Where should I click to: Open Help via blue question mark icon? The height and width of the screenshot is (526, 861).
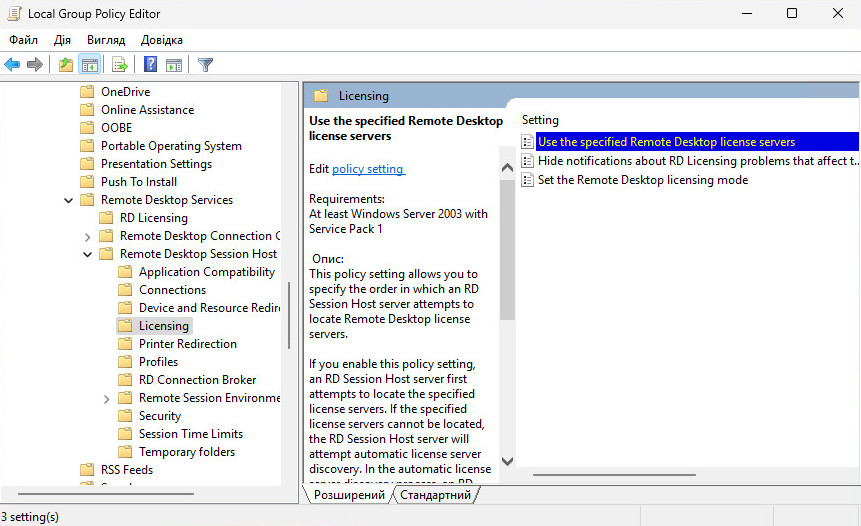[x=150, y=64]
